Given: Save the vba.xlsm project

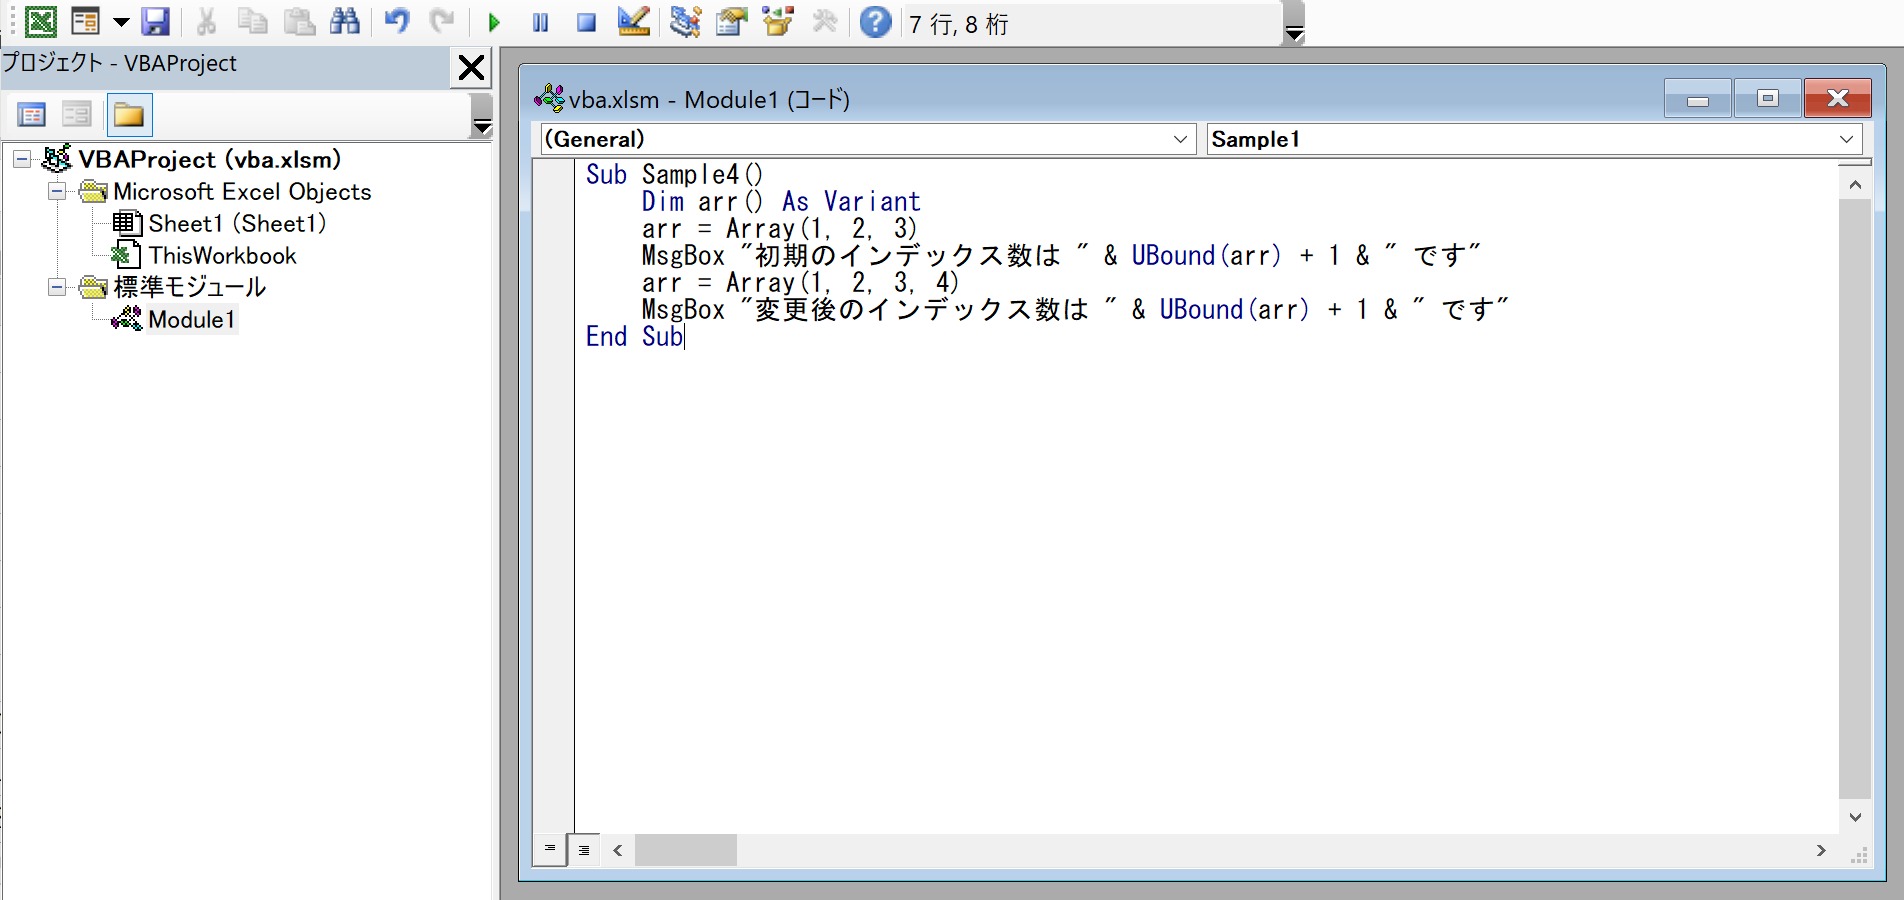Looking at the screenshot, I should coord(157,21).
